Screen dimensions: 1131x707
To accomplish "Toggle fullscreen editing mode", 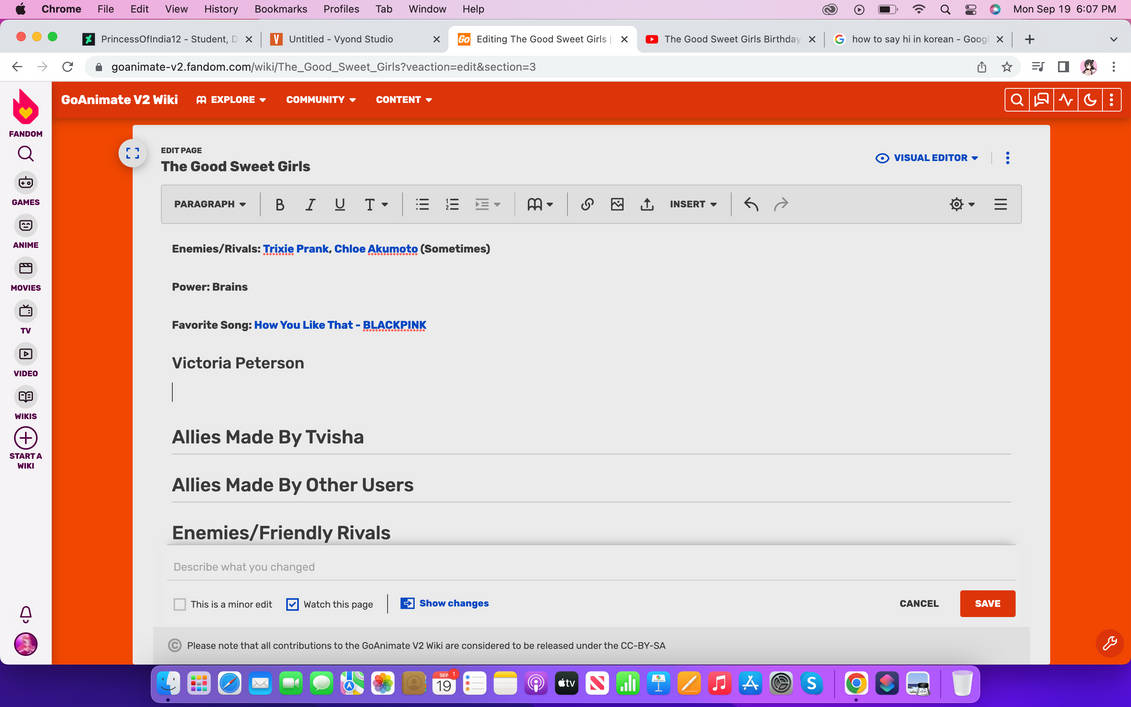I will 133,153.
